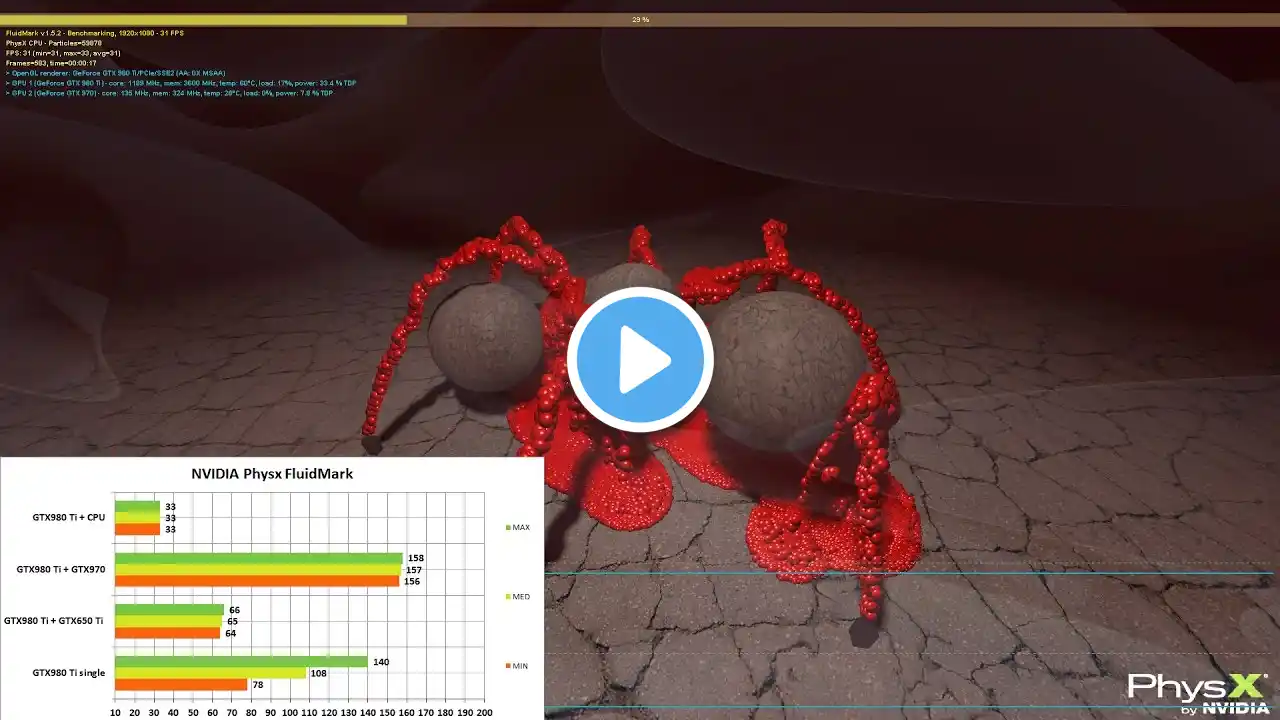
Task: Click the "65" bar value
Action: (x=233, y=621)
